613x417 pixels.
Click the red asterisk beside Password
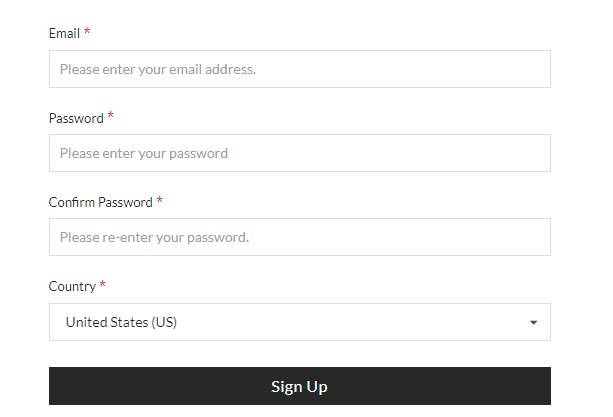pos(110,117)
